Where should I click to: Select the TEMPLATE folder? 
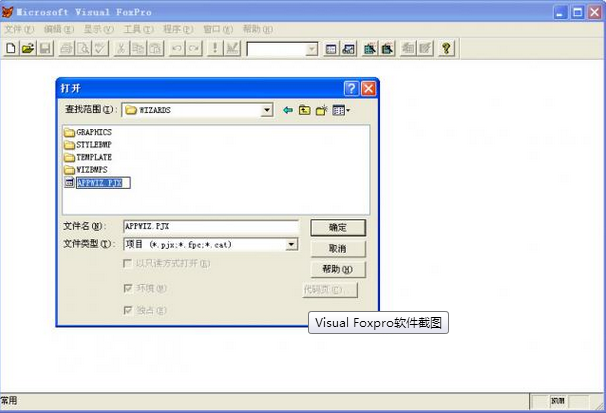[88, 157]
